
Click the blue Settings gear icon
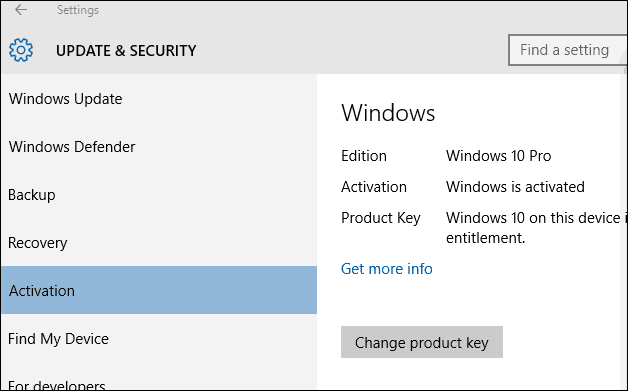coord(21,50)
